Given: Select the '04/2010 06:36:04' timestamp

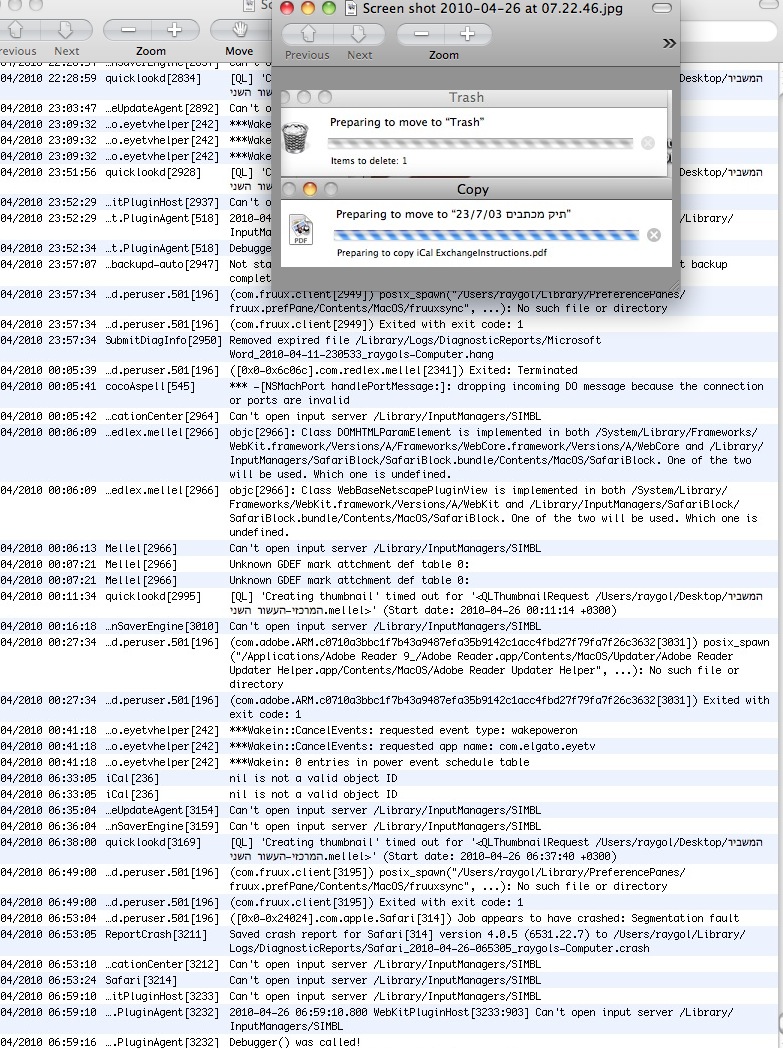Looking at the screenshot, I should click(x=48, y=826).
